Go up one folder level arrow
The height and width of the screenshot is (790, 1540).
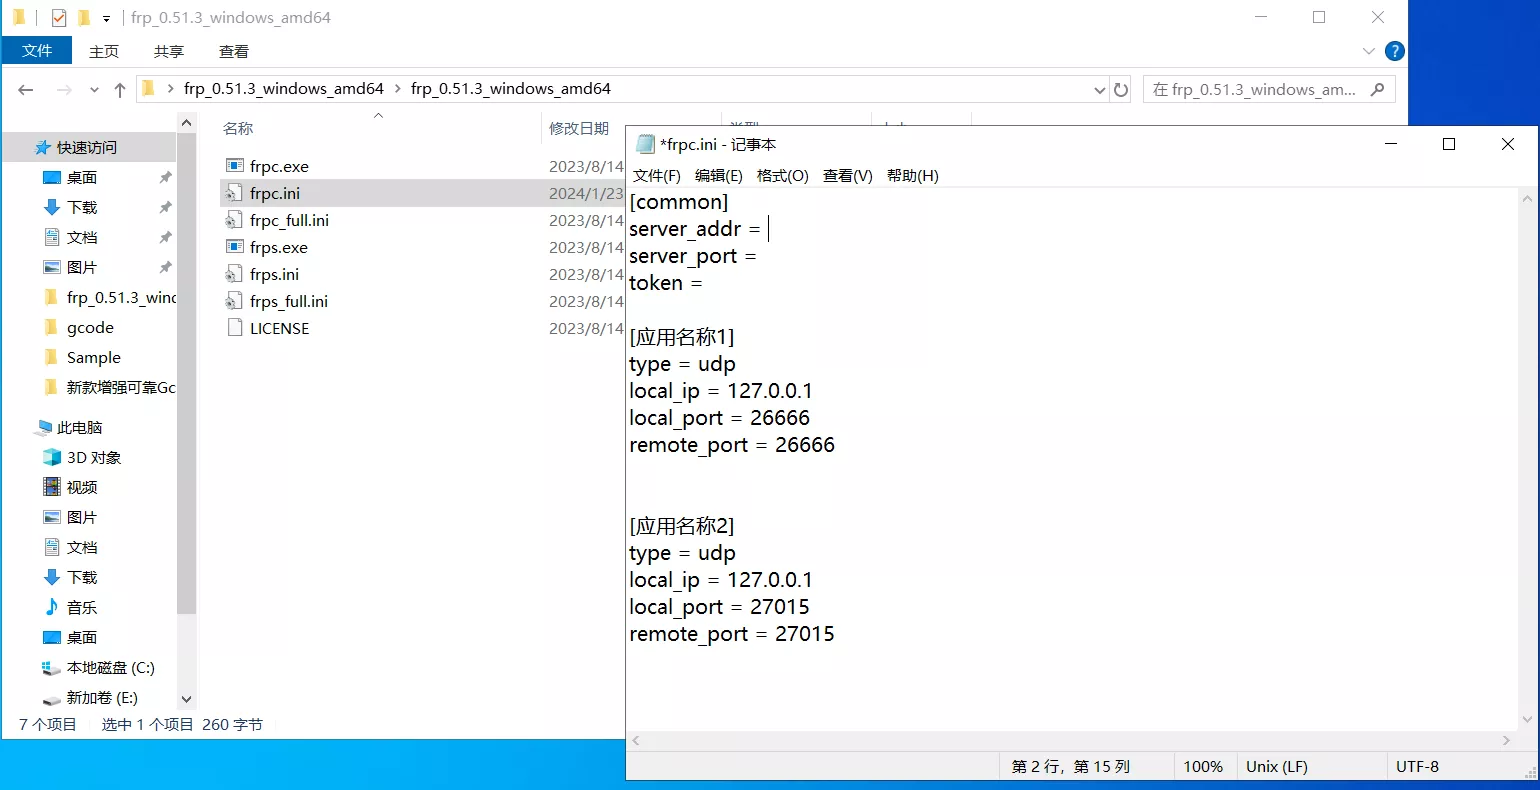point(120,89)
